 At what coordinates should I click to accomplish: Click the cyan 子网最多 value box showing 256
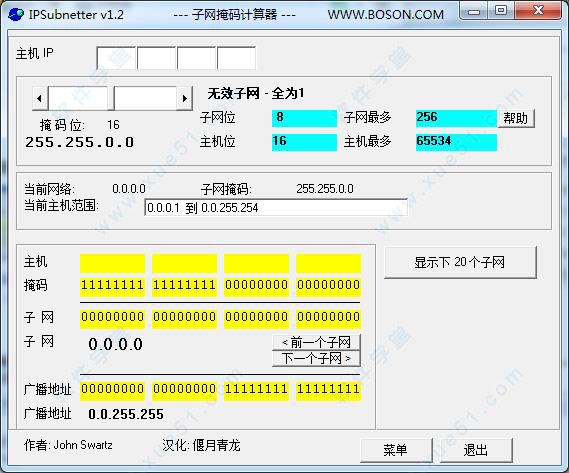(456, 118)
